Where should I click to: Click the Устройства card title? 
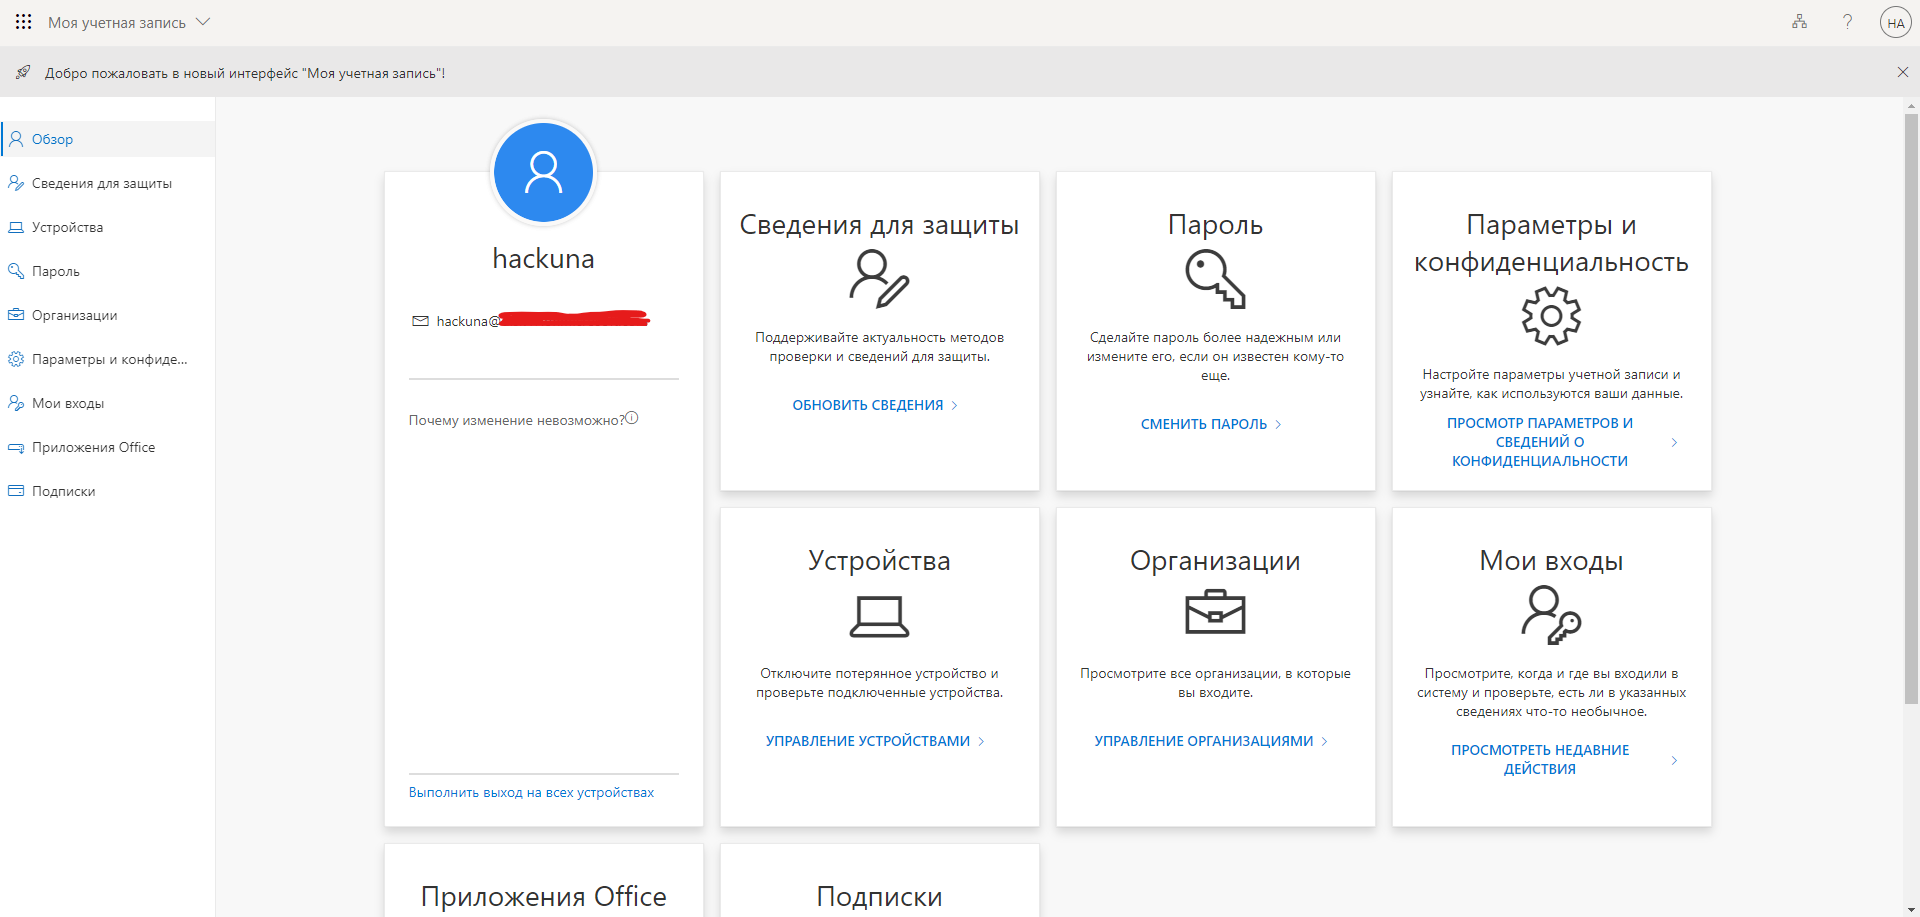(879, 561)
